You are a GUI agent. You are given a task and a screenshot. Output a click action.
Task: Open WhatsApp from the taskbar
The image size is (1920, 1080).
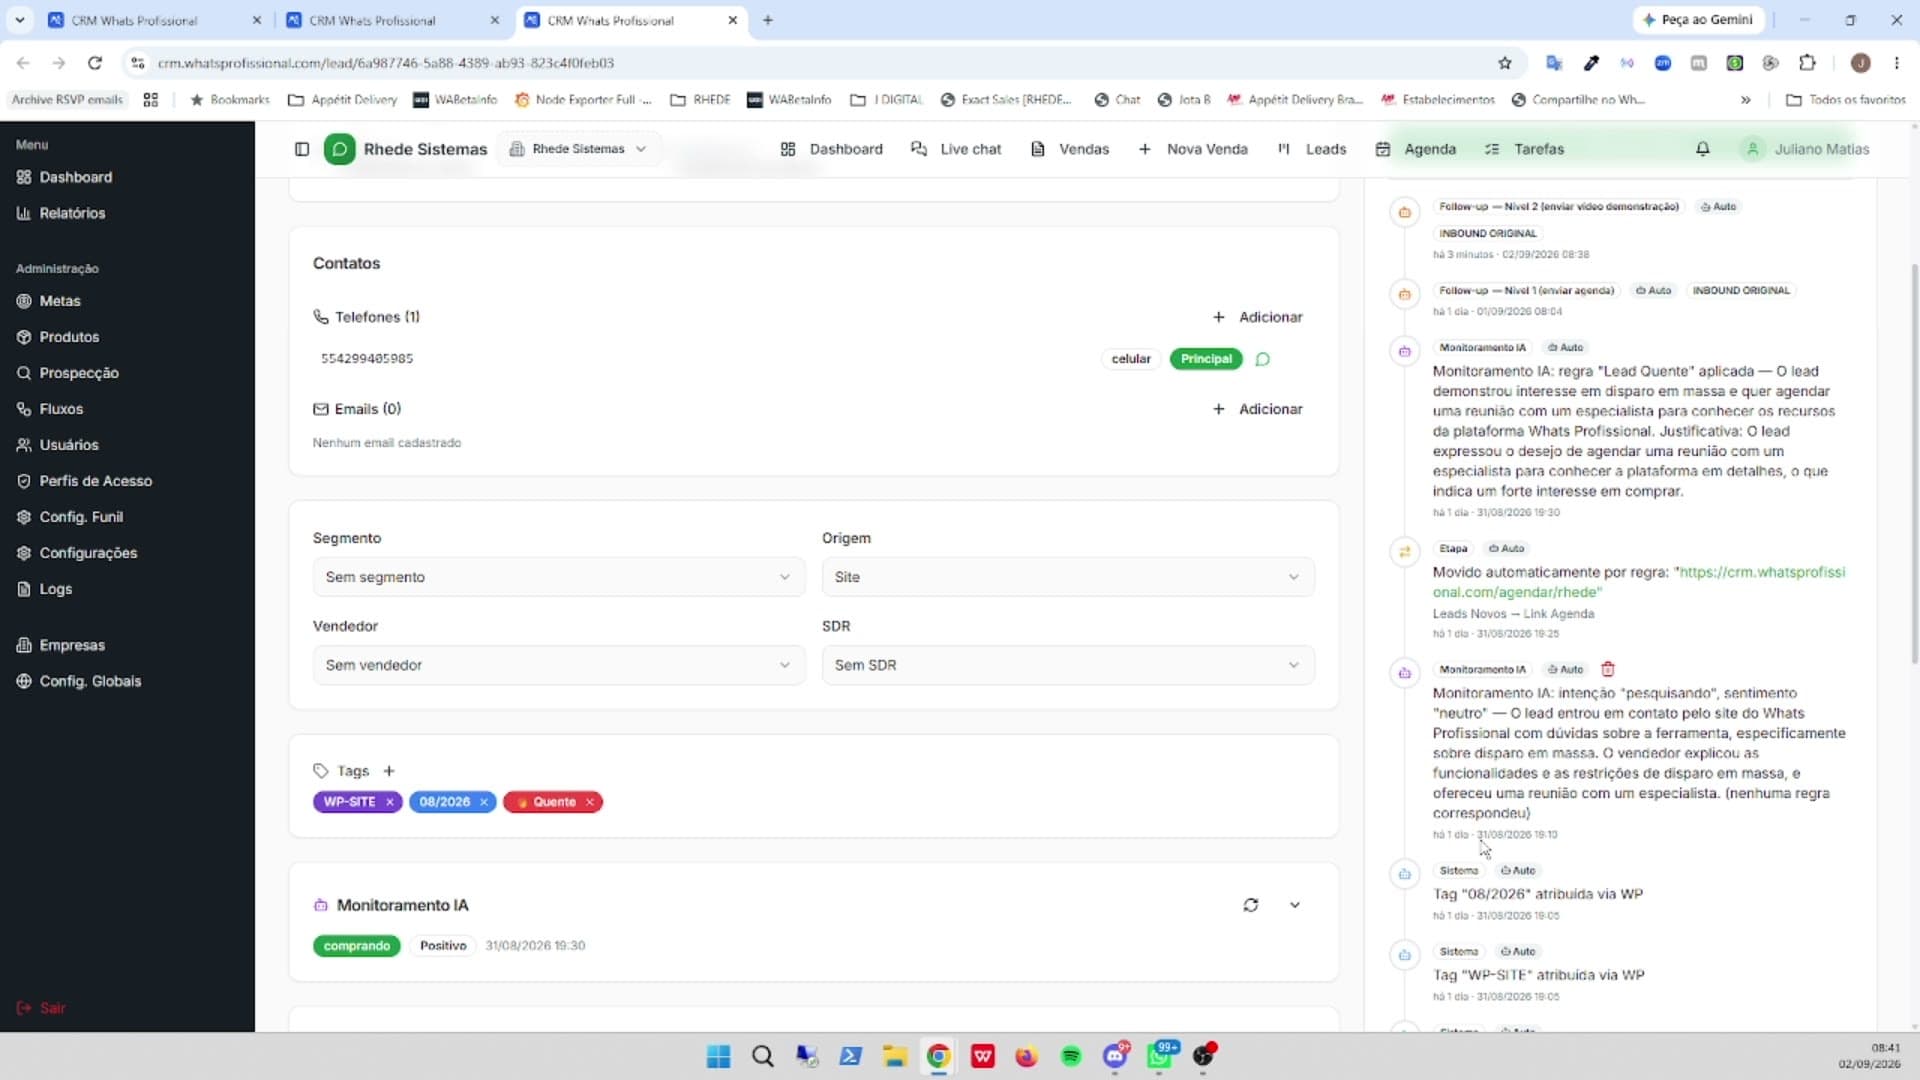point(1161,1056)
